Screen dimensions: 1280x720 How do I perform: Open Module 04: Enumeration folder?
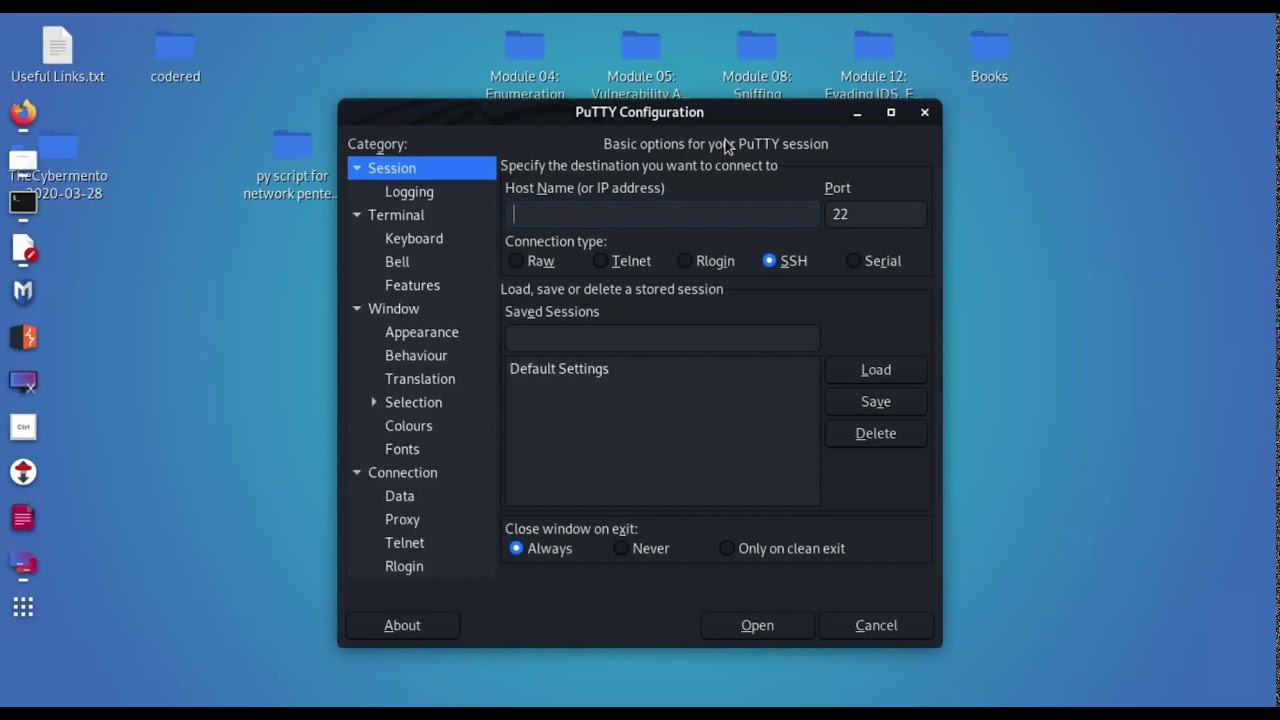point(525,63)
